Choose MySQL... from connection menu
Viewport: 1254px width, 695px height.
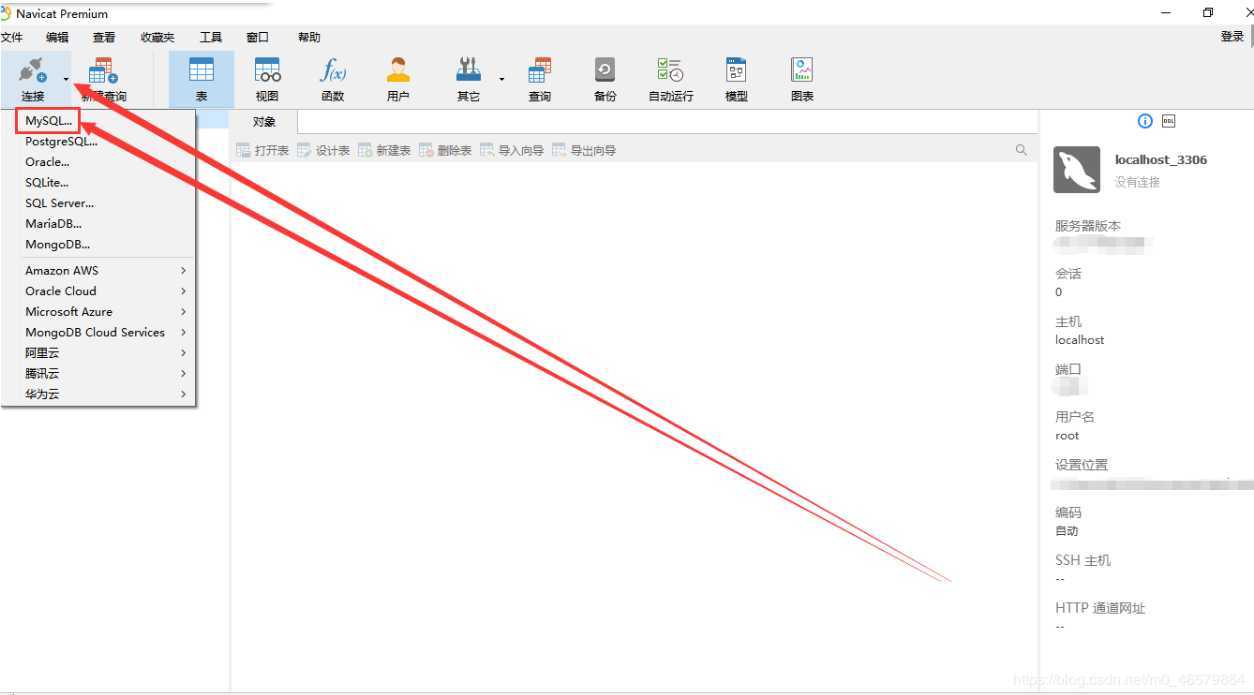point(48,120)
